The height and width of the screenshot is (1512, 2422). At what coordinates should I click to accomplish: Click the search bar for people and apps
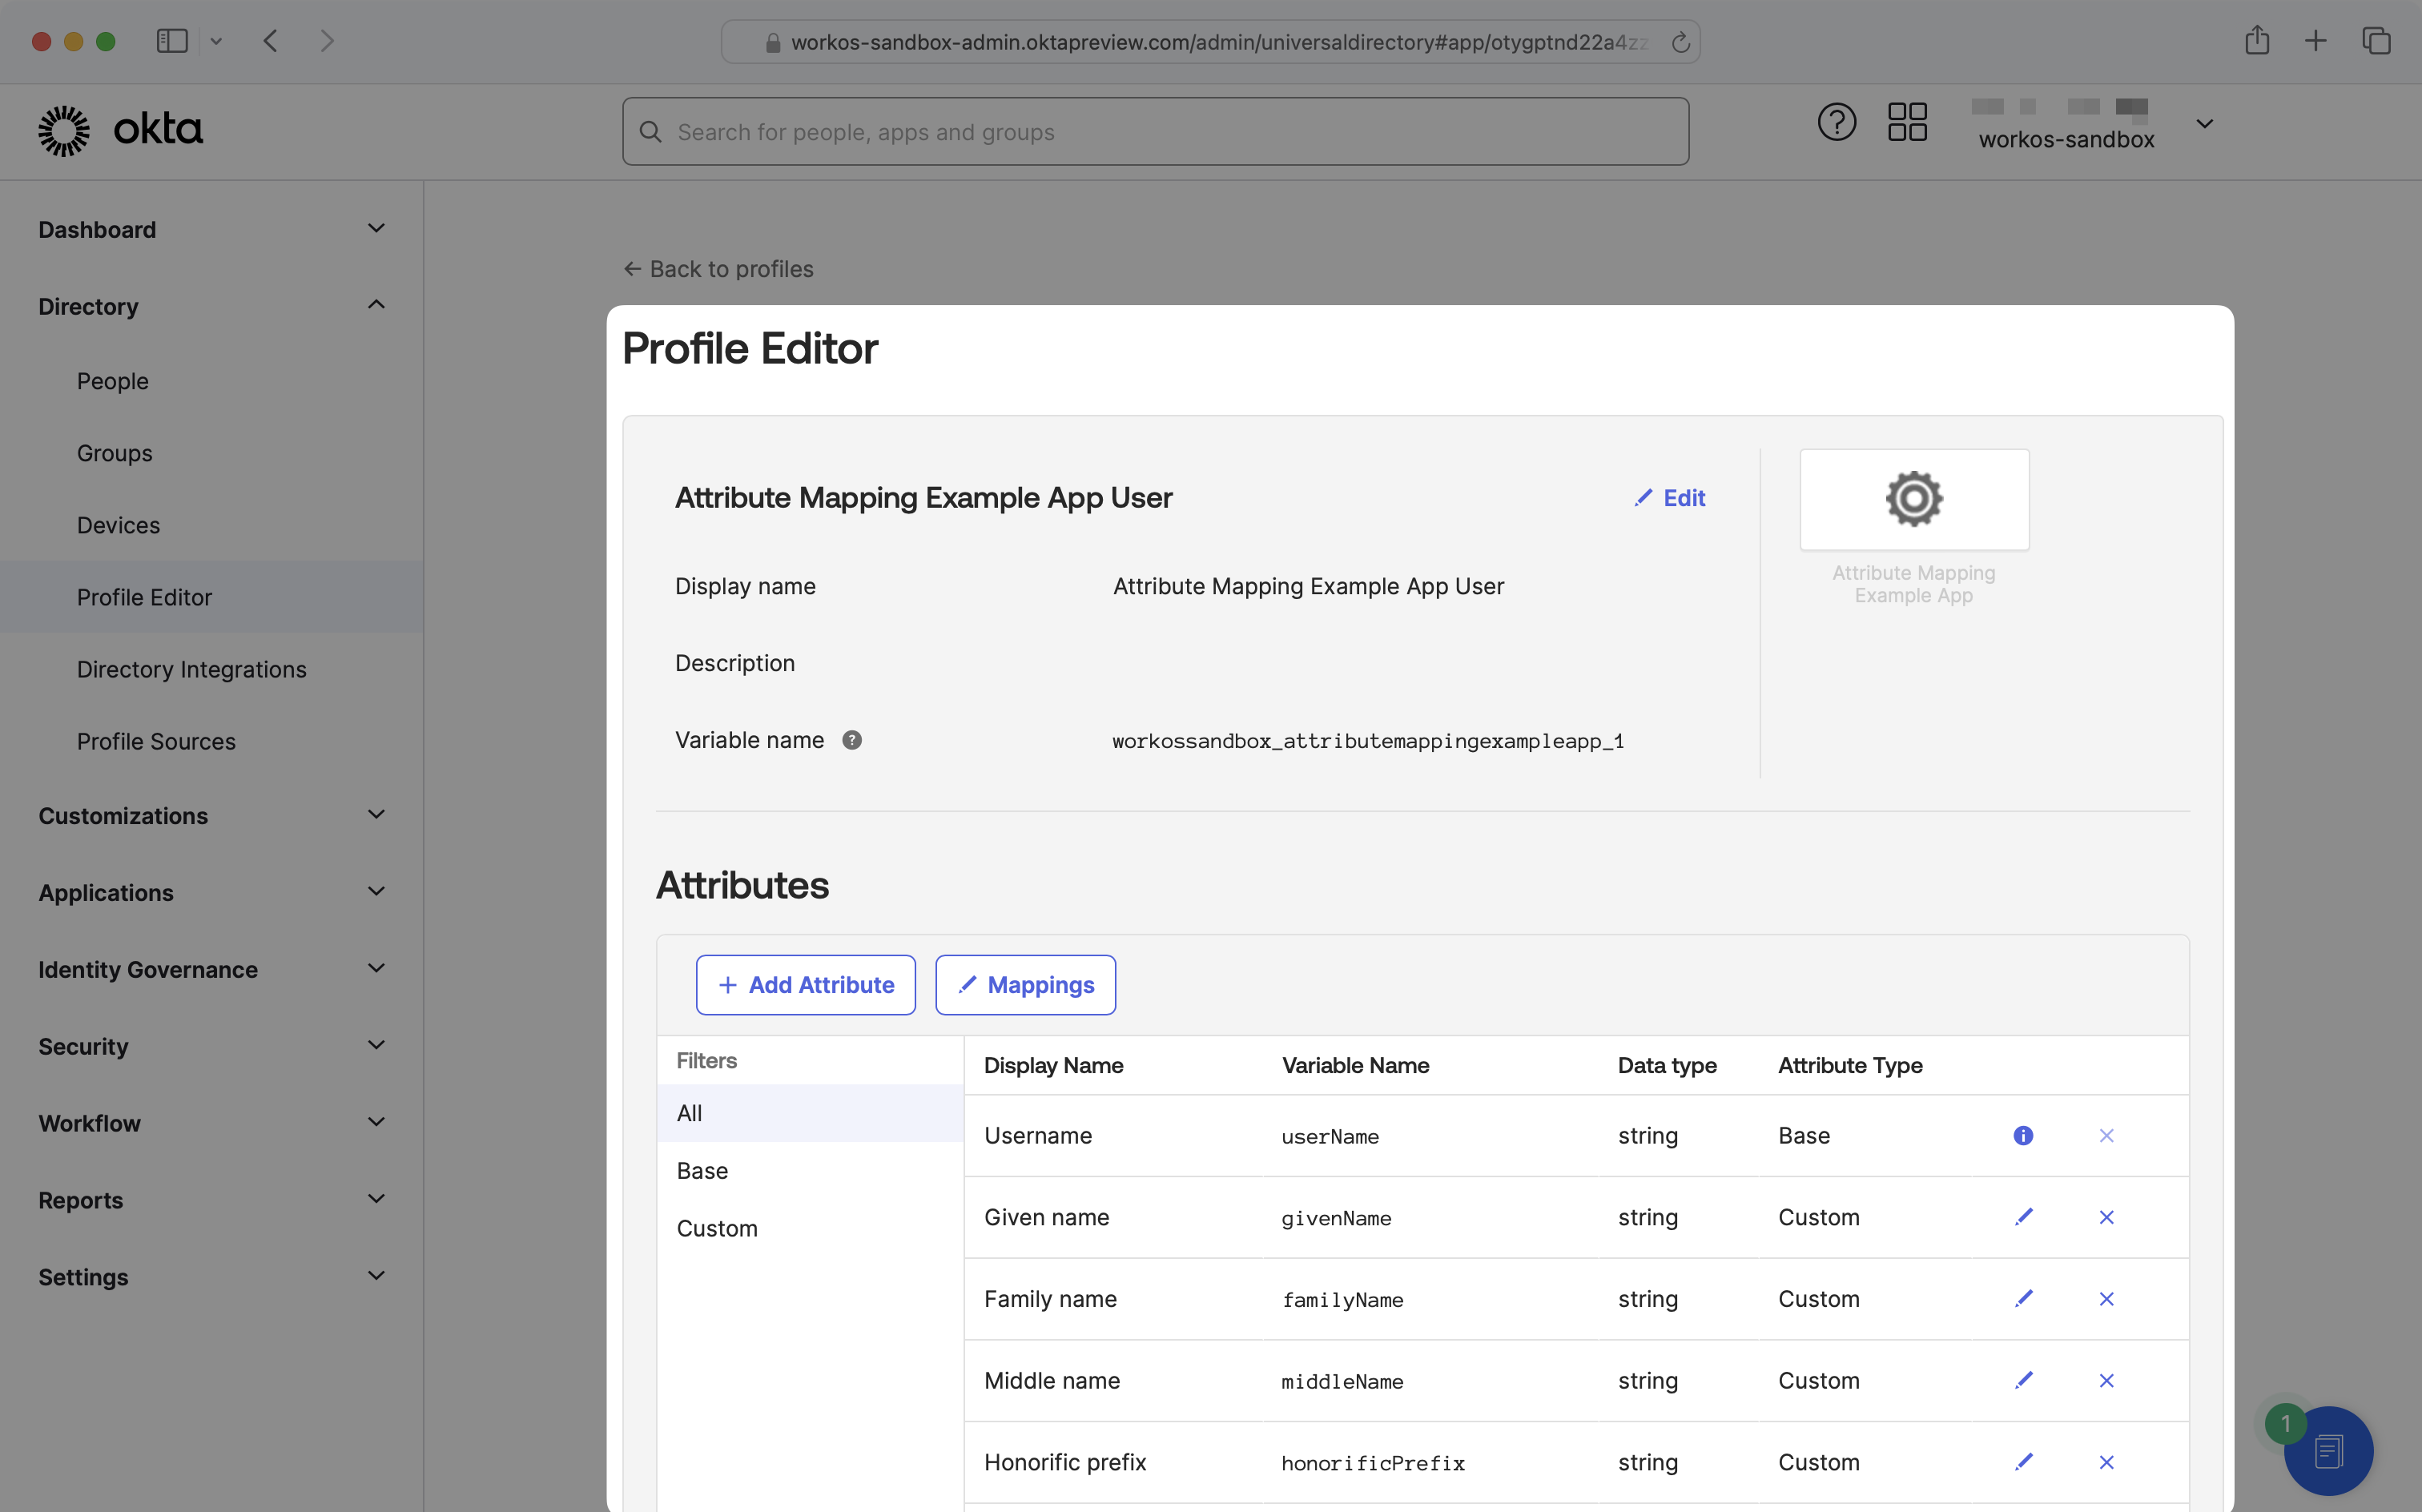pyautogui.click(x=1157, y=131)
